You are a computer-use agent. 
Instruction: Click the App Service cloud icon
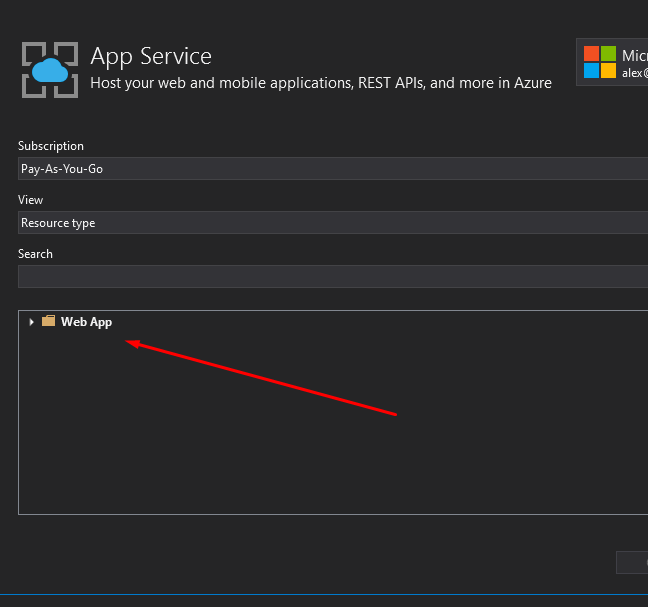pos(49,69)
